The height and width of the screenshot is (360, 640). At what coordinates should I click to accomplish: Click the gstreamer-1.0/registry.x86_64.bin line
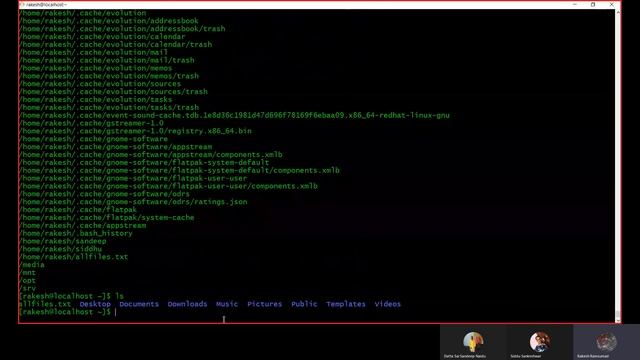(x=136, y=131)
